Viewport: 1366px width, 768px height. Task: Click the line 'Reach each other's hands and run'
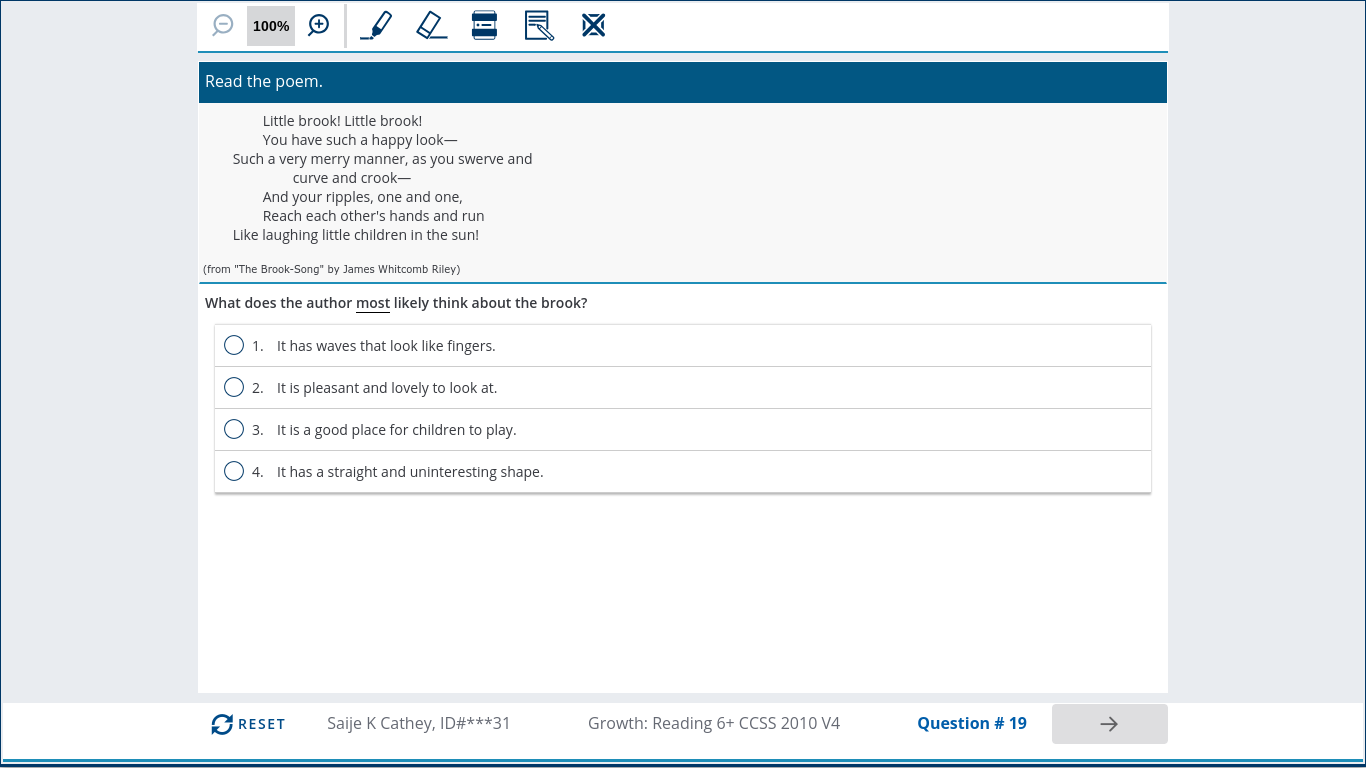374,216
